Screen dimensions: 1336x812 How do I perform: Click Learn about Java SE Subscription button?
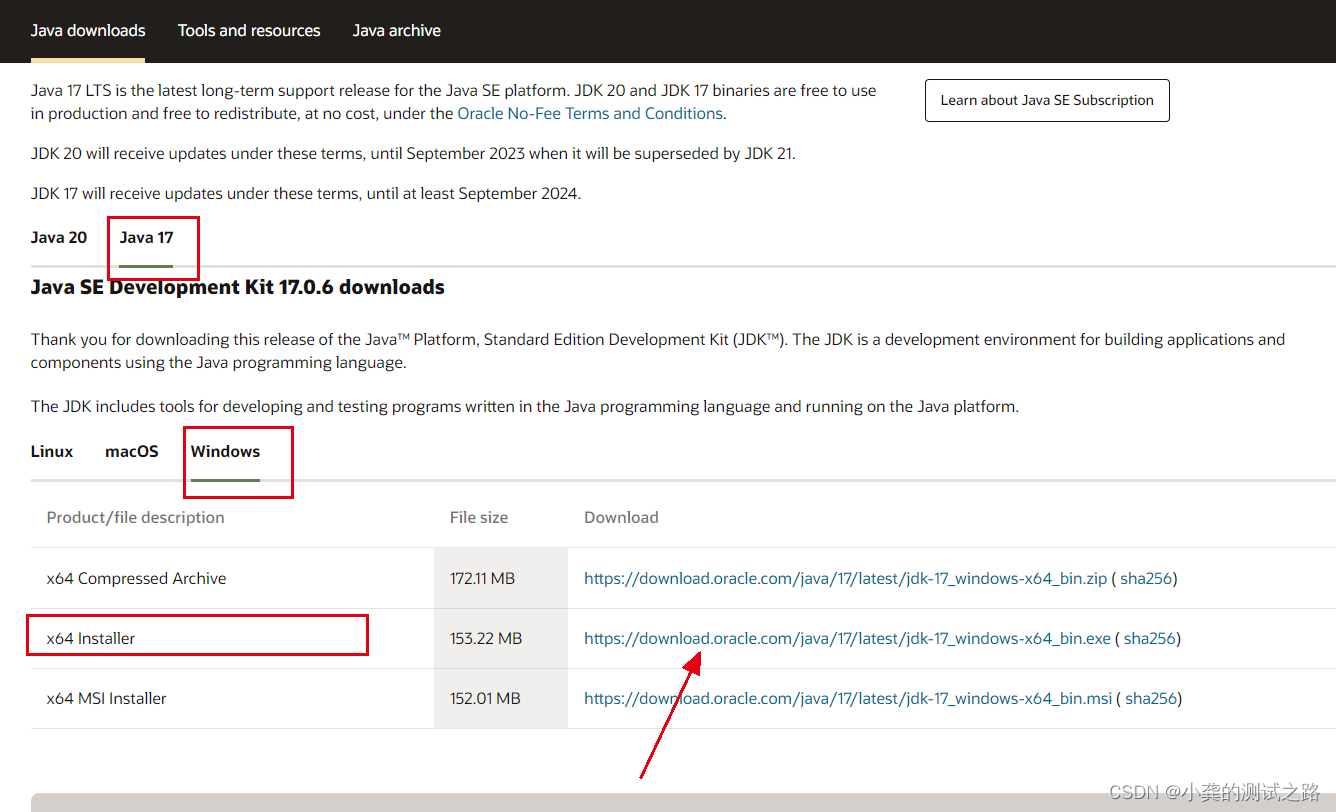(1047, 100)
